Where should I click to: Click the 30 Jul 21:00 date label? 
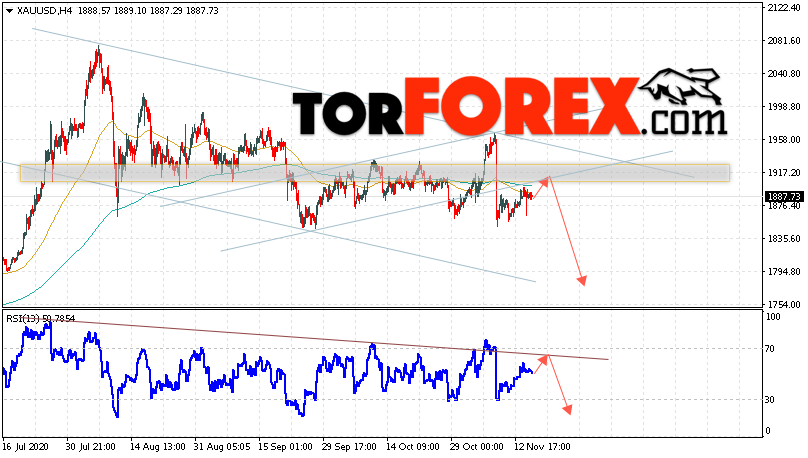[x=91, y=446]
